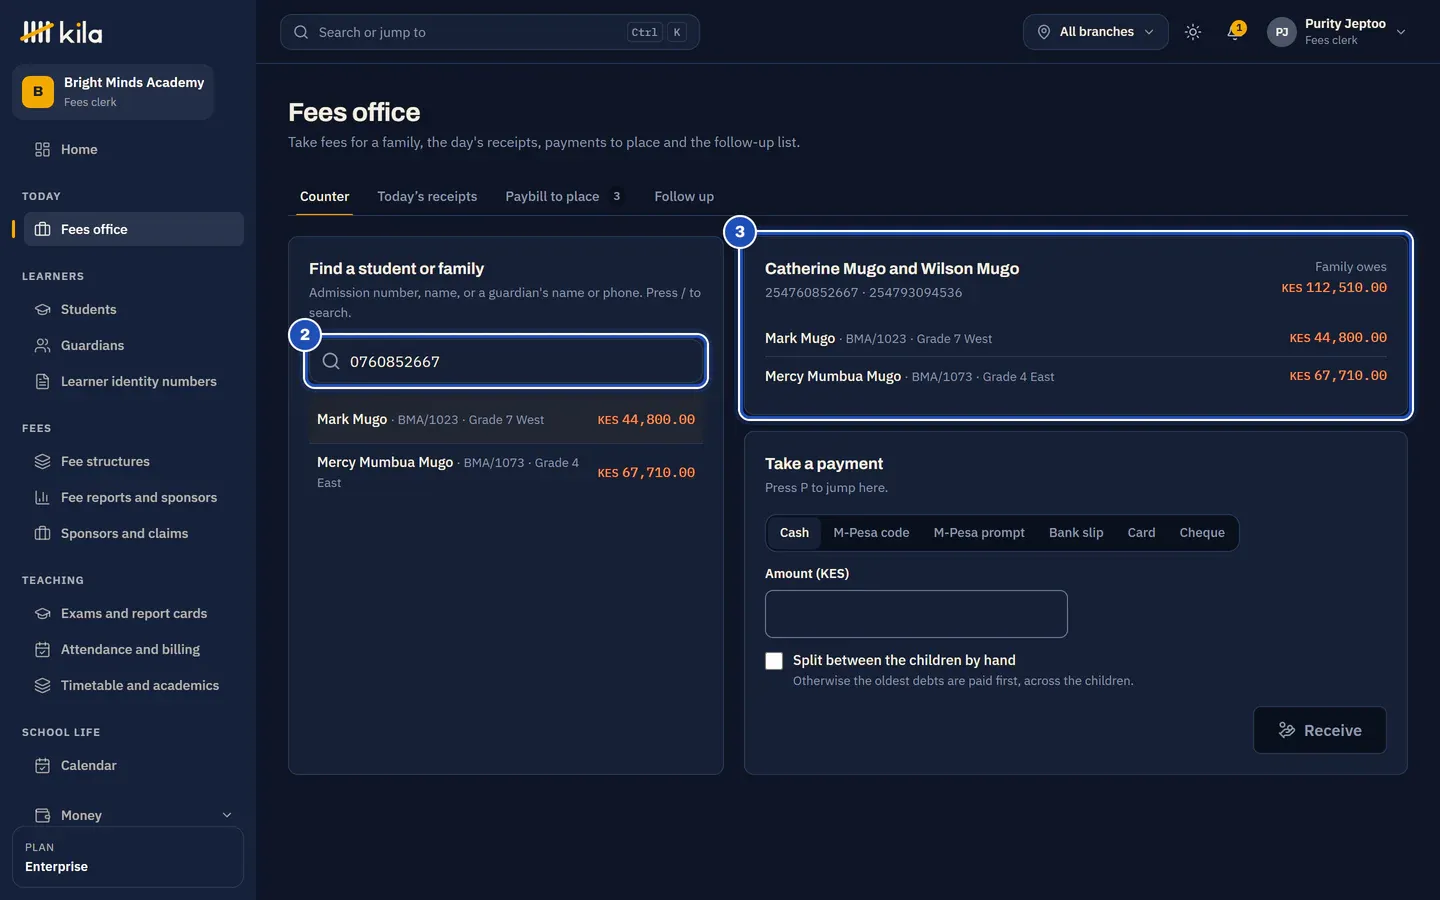
Task: Click the Attendance and billing calendar icon
Action: tap(42, 649)
